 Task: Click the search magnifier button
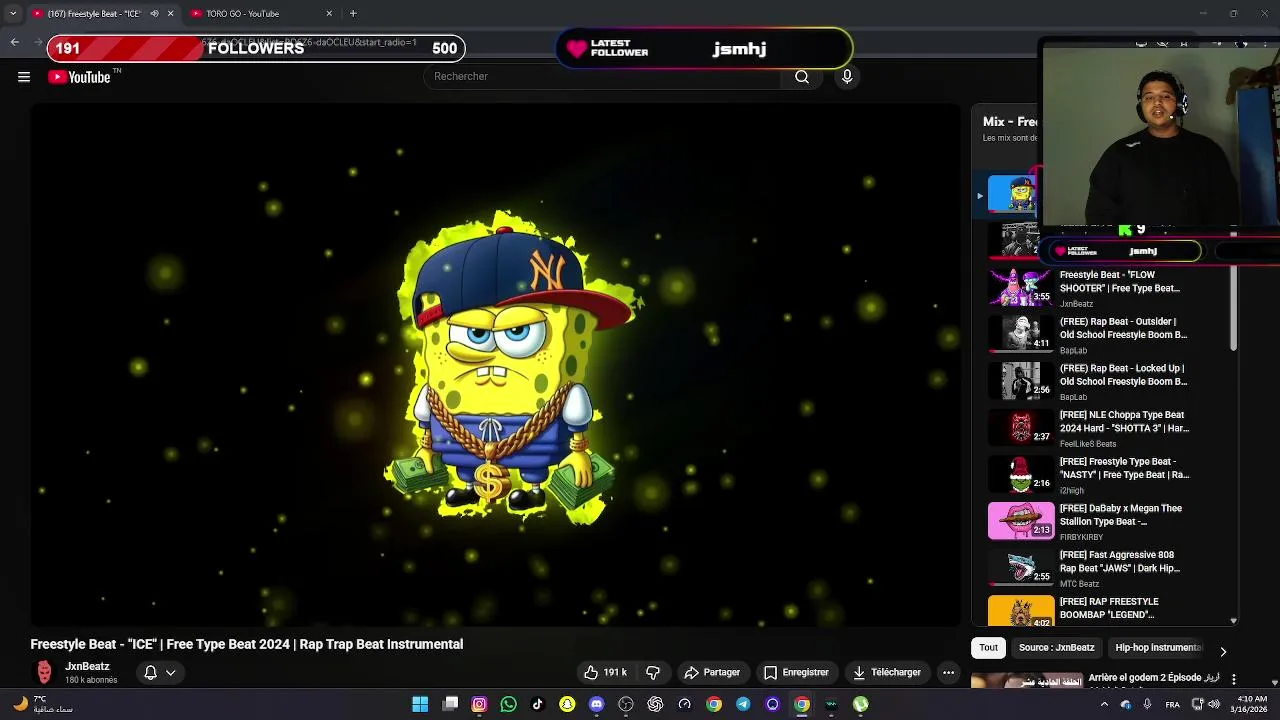(x=802, y=77)
